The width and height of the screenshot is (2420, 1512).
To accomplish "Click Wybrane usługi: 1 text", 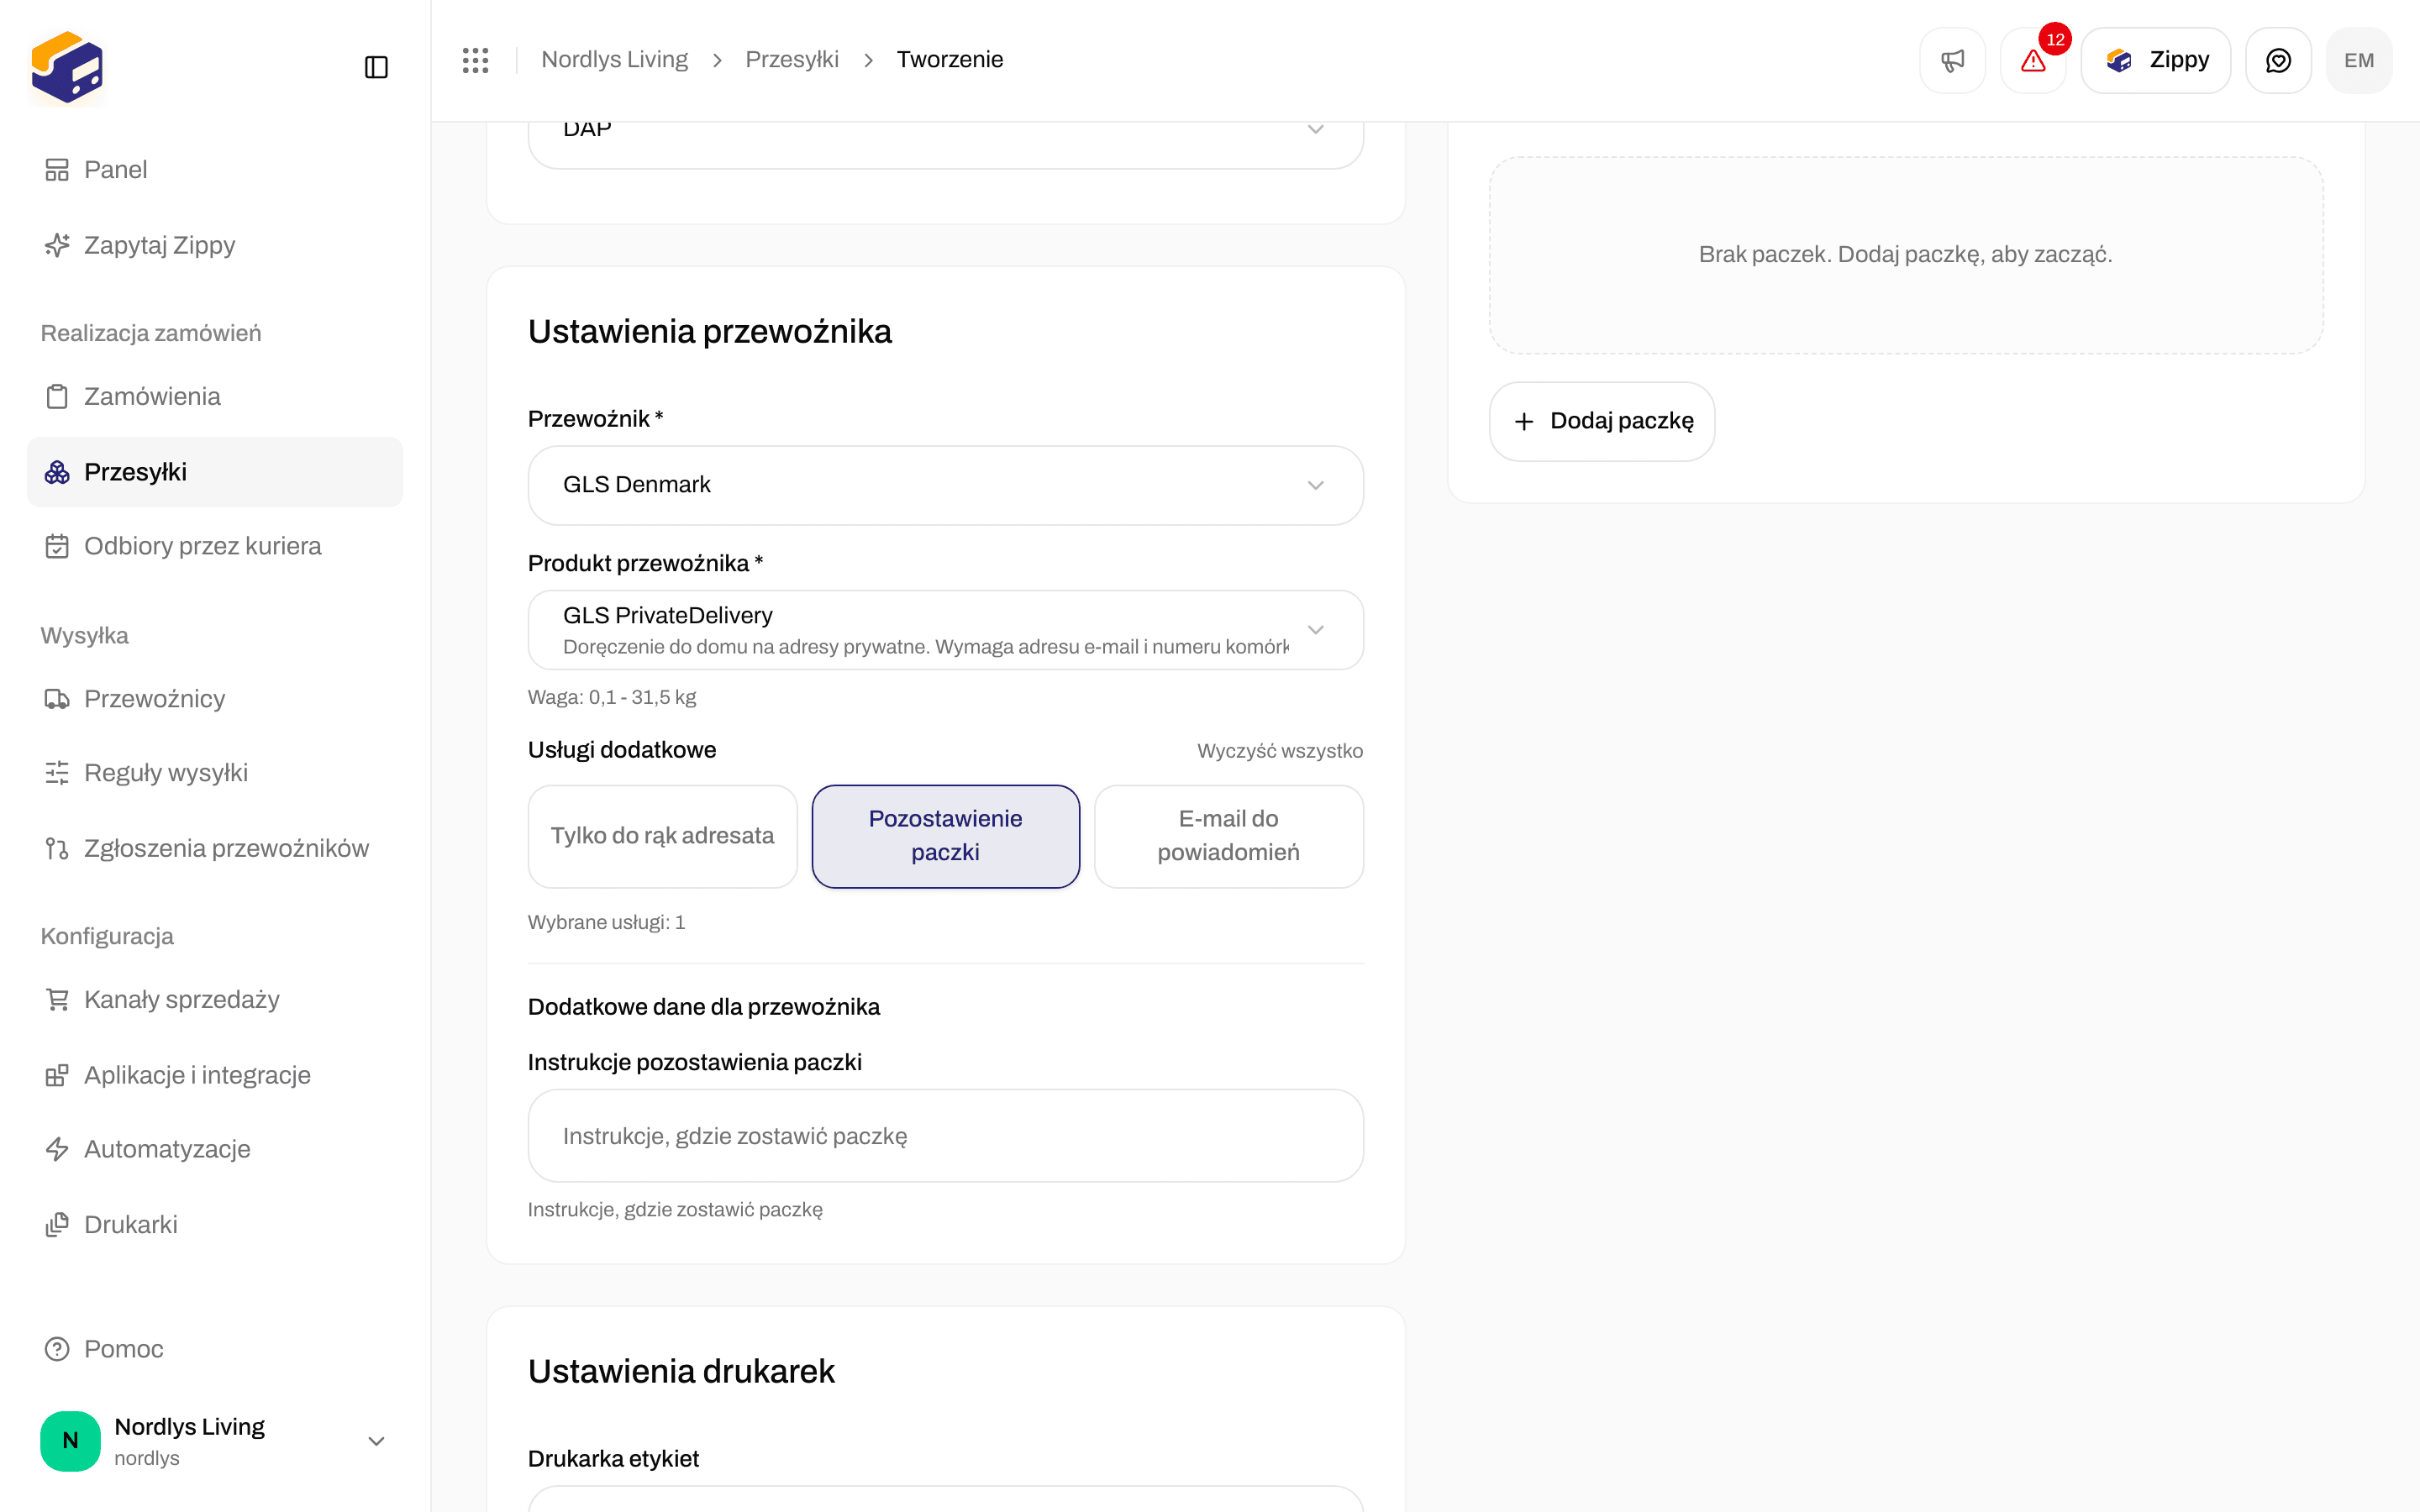I will [x=606, y=922].
